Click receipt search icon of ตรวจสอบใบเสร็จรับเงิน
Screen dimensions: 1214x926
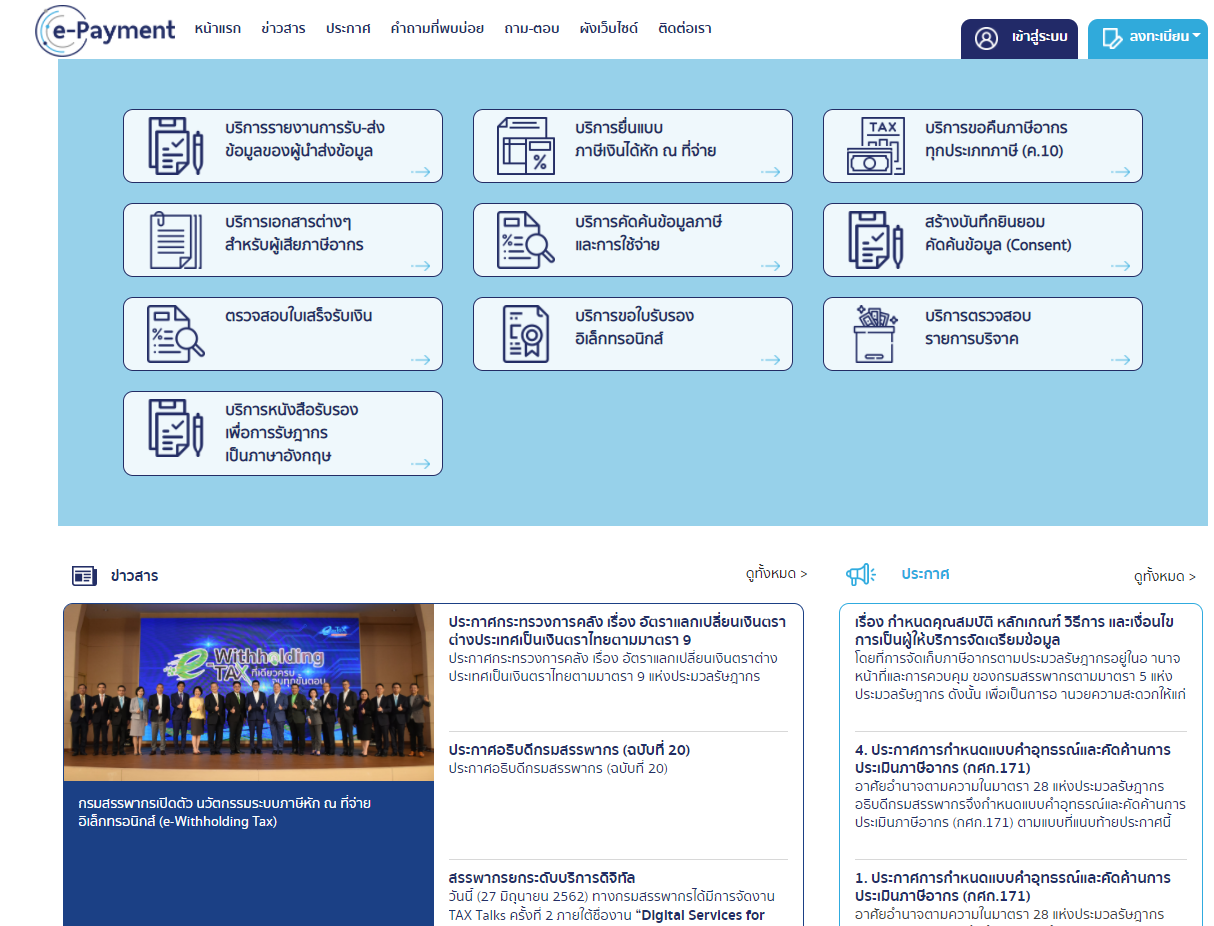pos(176,334)
